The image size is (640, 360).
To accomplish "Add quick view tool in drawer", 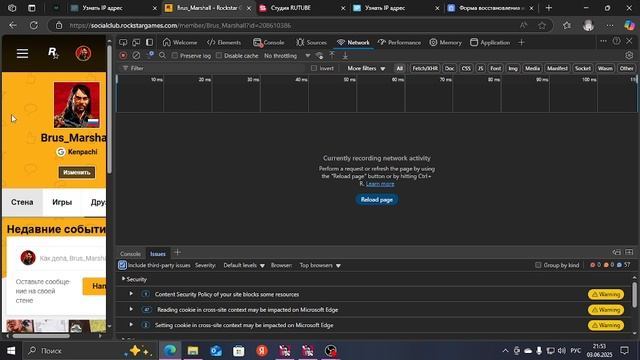I will pyautogui.click(x=177, y=253).
